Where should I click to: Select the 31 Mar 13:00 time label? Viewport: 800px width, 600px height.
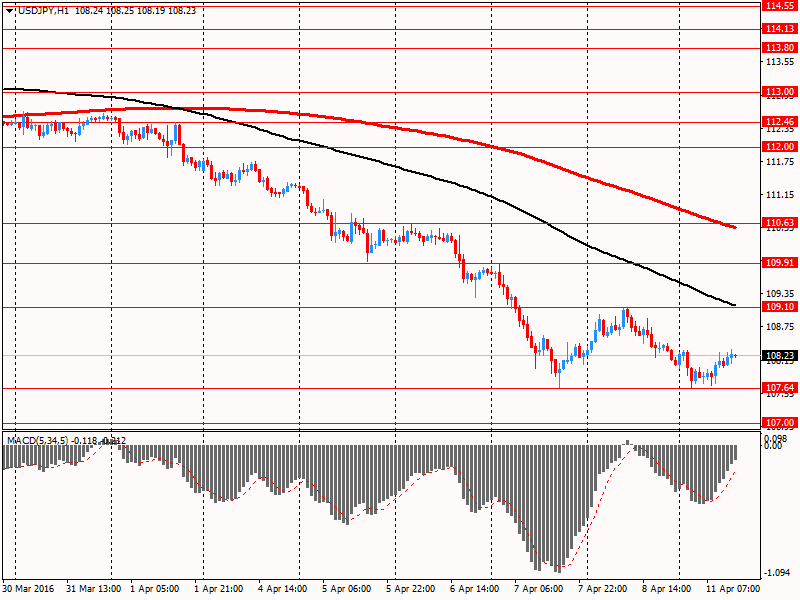[94, 589]
